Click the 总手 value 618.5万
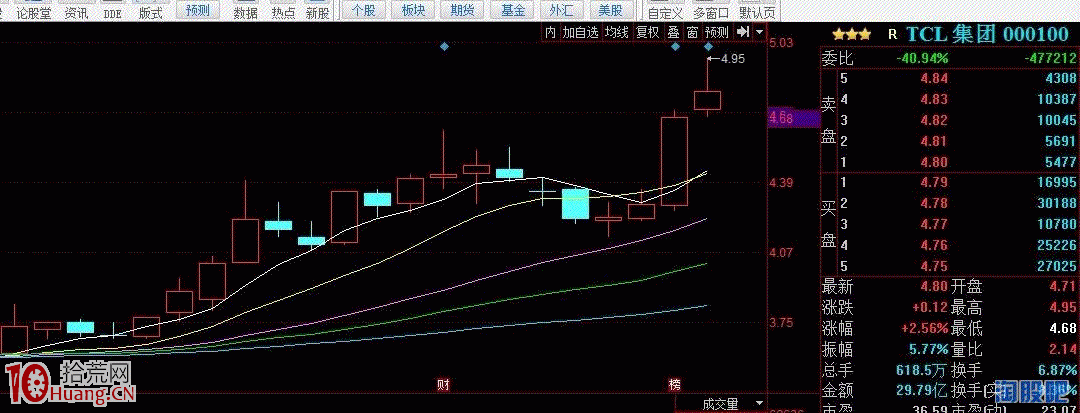The image size is (1080, 413). pos(922,370)
